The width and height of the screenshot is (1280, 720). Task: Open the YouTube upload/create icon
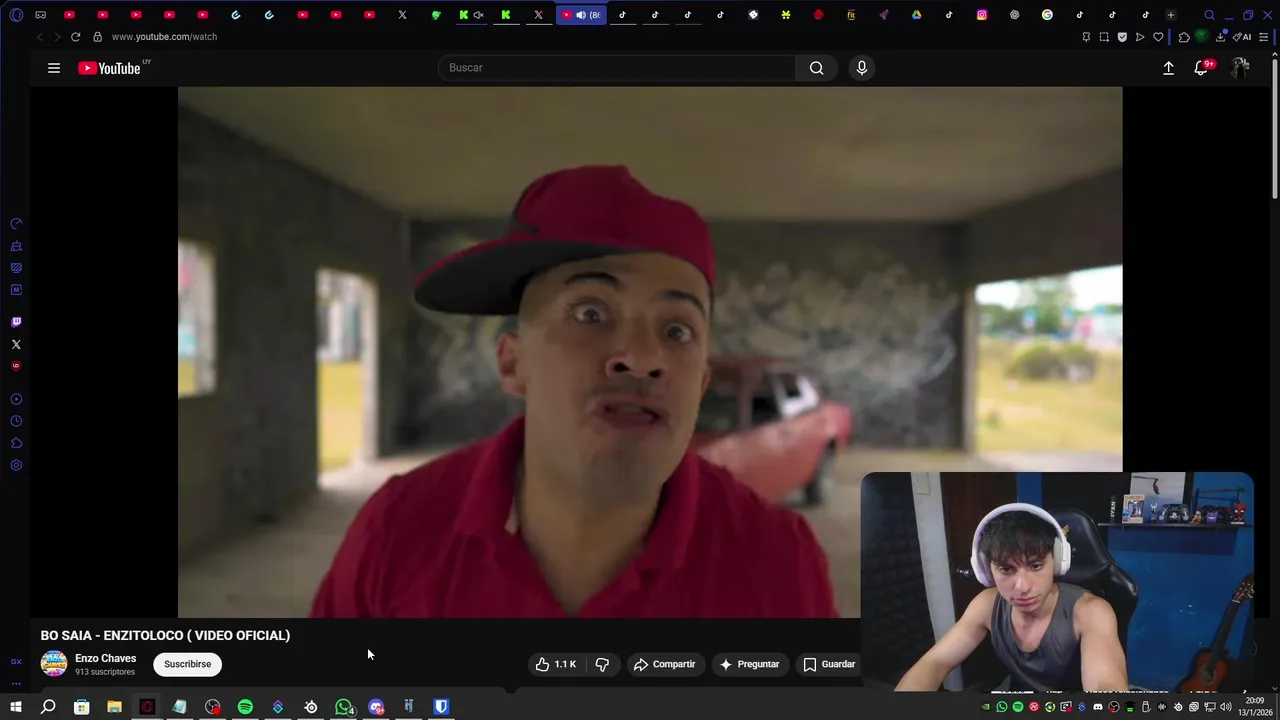click(1168, 68)
